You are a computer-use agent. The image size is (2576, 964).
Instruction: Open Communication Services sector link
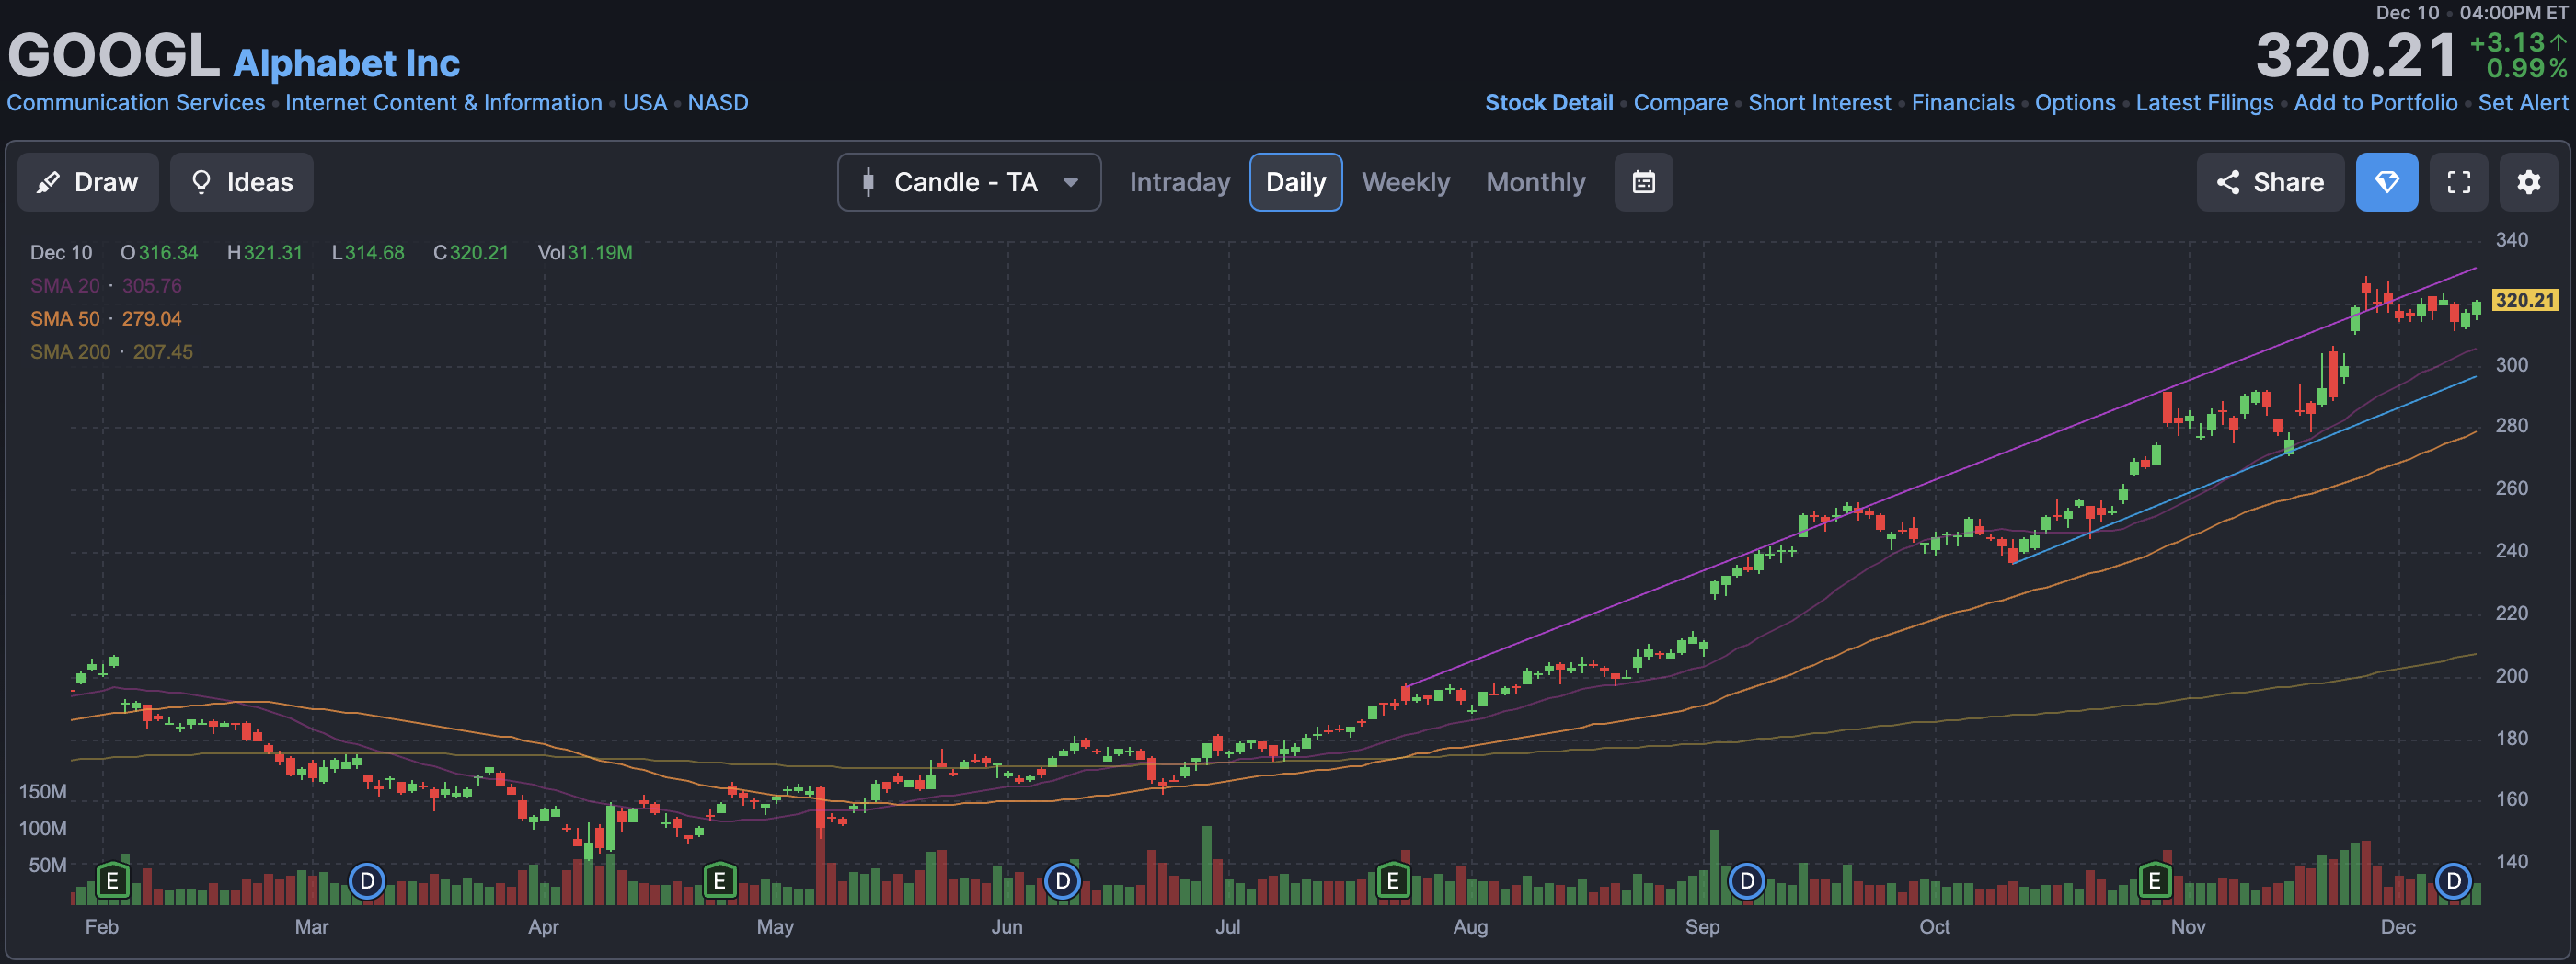[136, 103]
